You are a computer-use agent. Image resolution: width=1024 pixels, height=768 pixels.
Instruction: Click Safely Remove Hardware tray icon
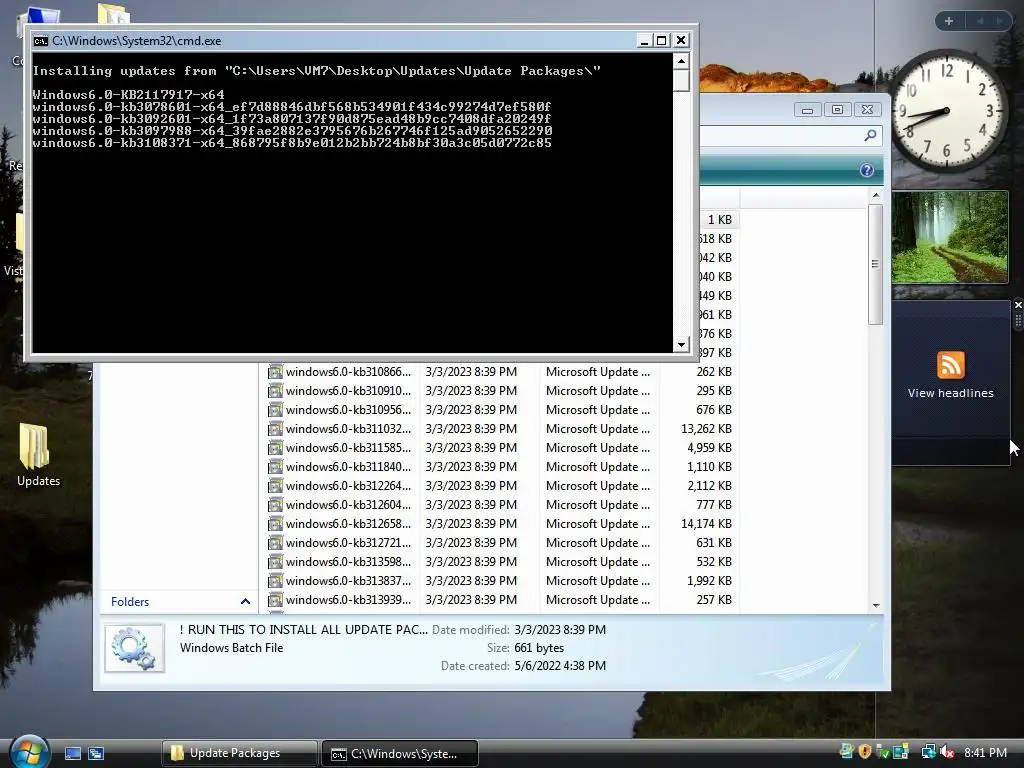pyautogui.click(x=883, y=752)
